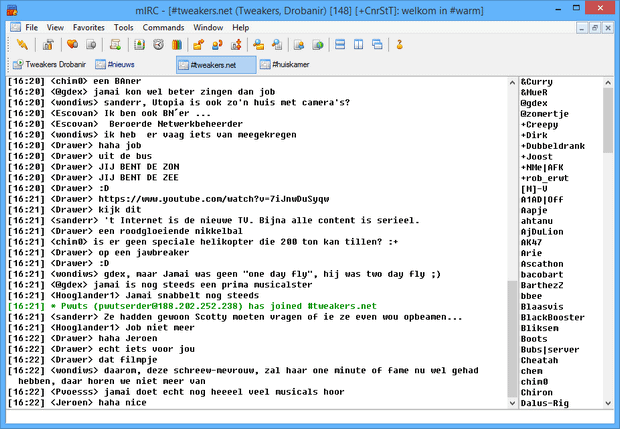Click the chat scrollbar up arrow
620x429 pixels.
click(512, 83)
